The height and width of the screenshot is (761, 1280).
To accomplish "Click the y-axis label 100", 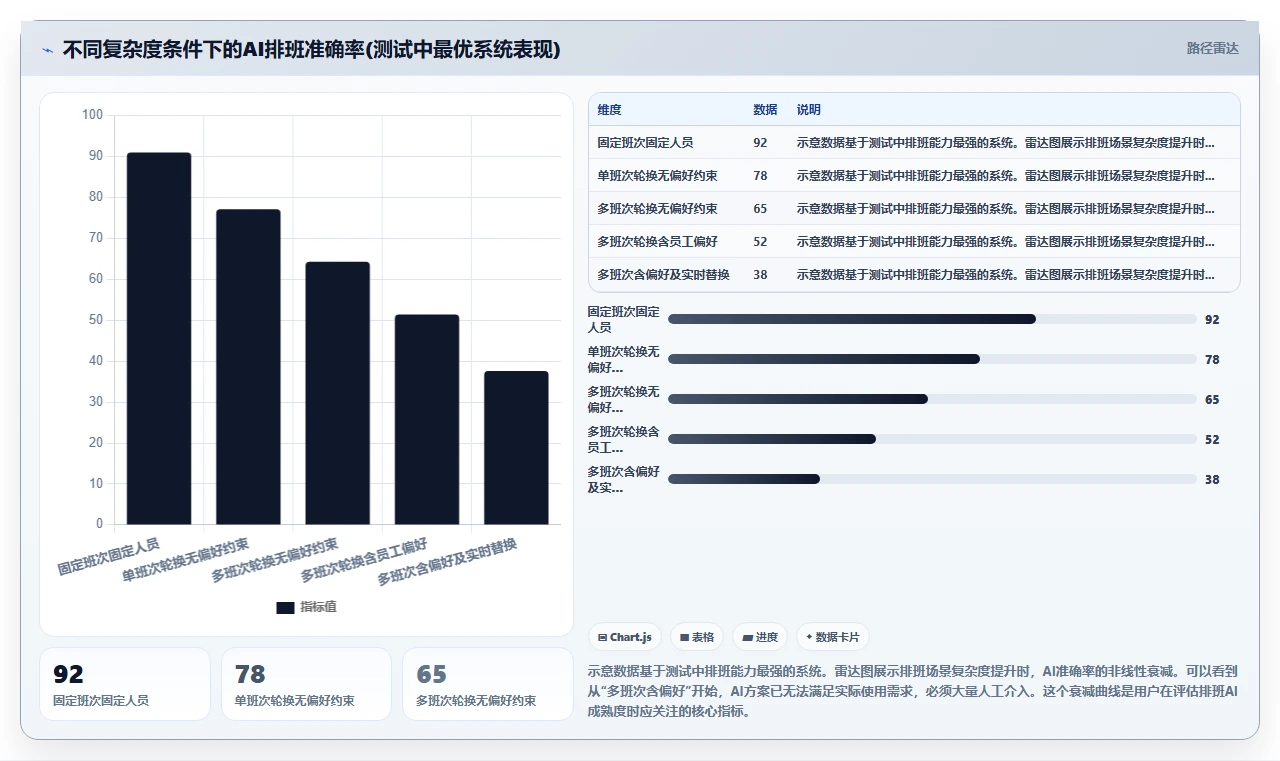I will (92, 115).
